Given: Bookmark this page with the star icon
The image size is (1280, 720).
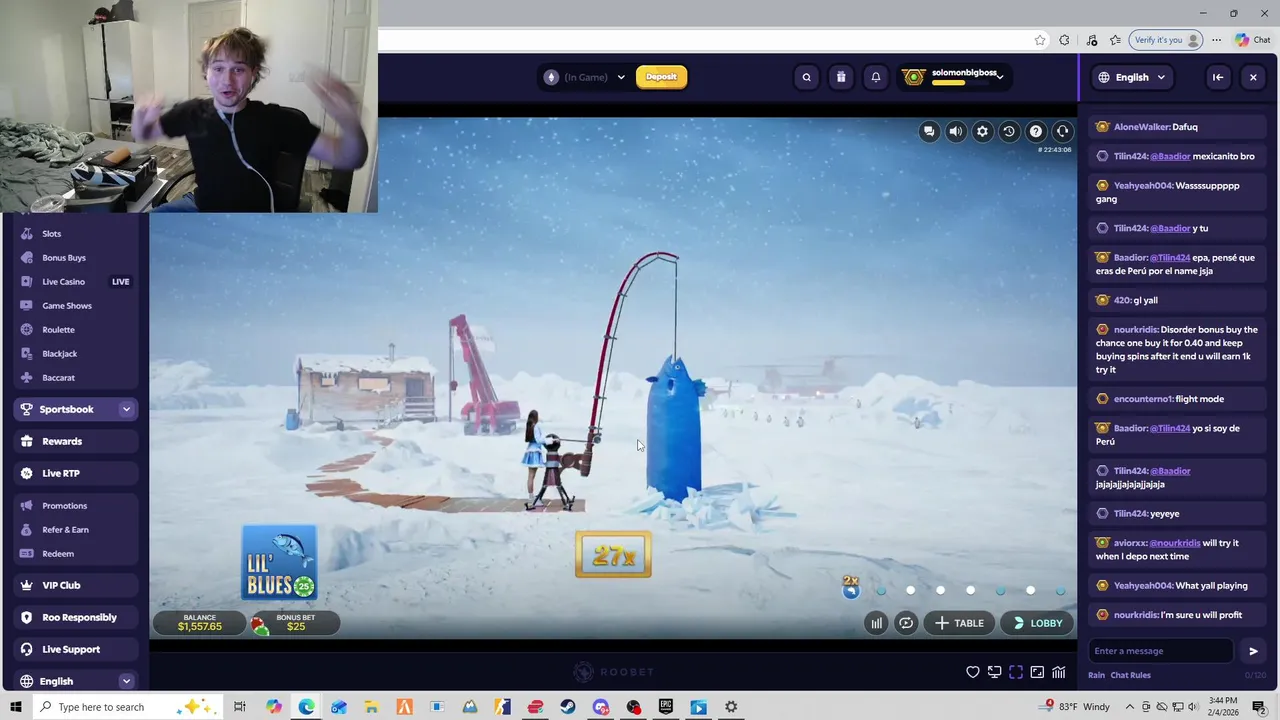Looking at the screenshot, I should point(1040,40).
